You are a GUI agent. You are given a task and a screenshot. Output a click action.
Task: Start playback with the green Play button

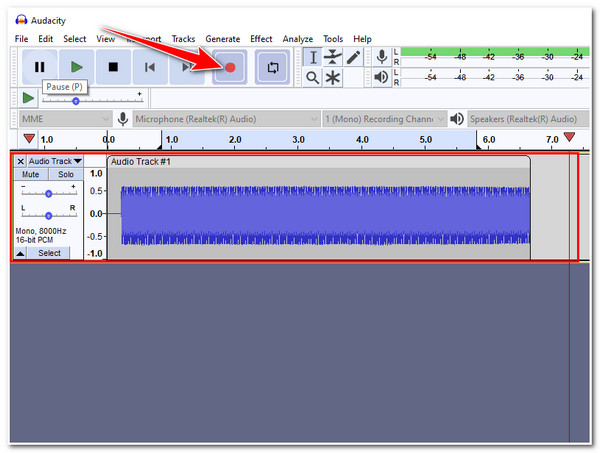point(77,67)
